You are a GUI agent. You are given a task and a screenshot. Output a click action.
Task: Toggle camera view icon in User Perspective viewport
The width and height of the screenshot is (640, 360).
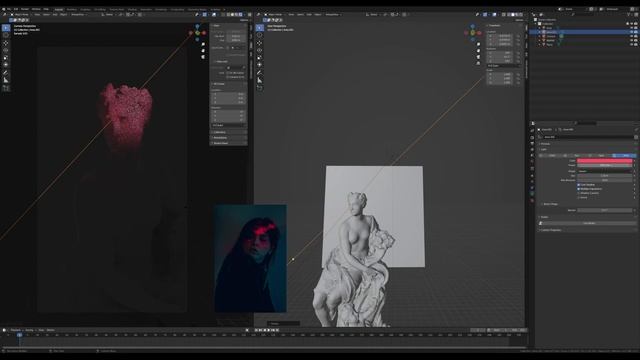click(x=478, y=57)
